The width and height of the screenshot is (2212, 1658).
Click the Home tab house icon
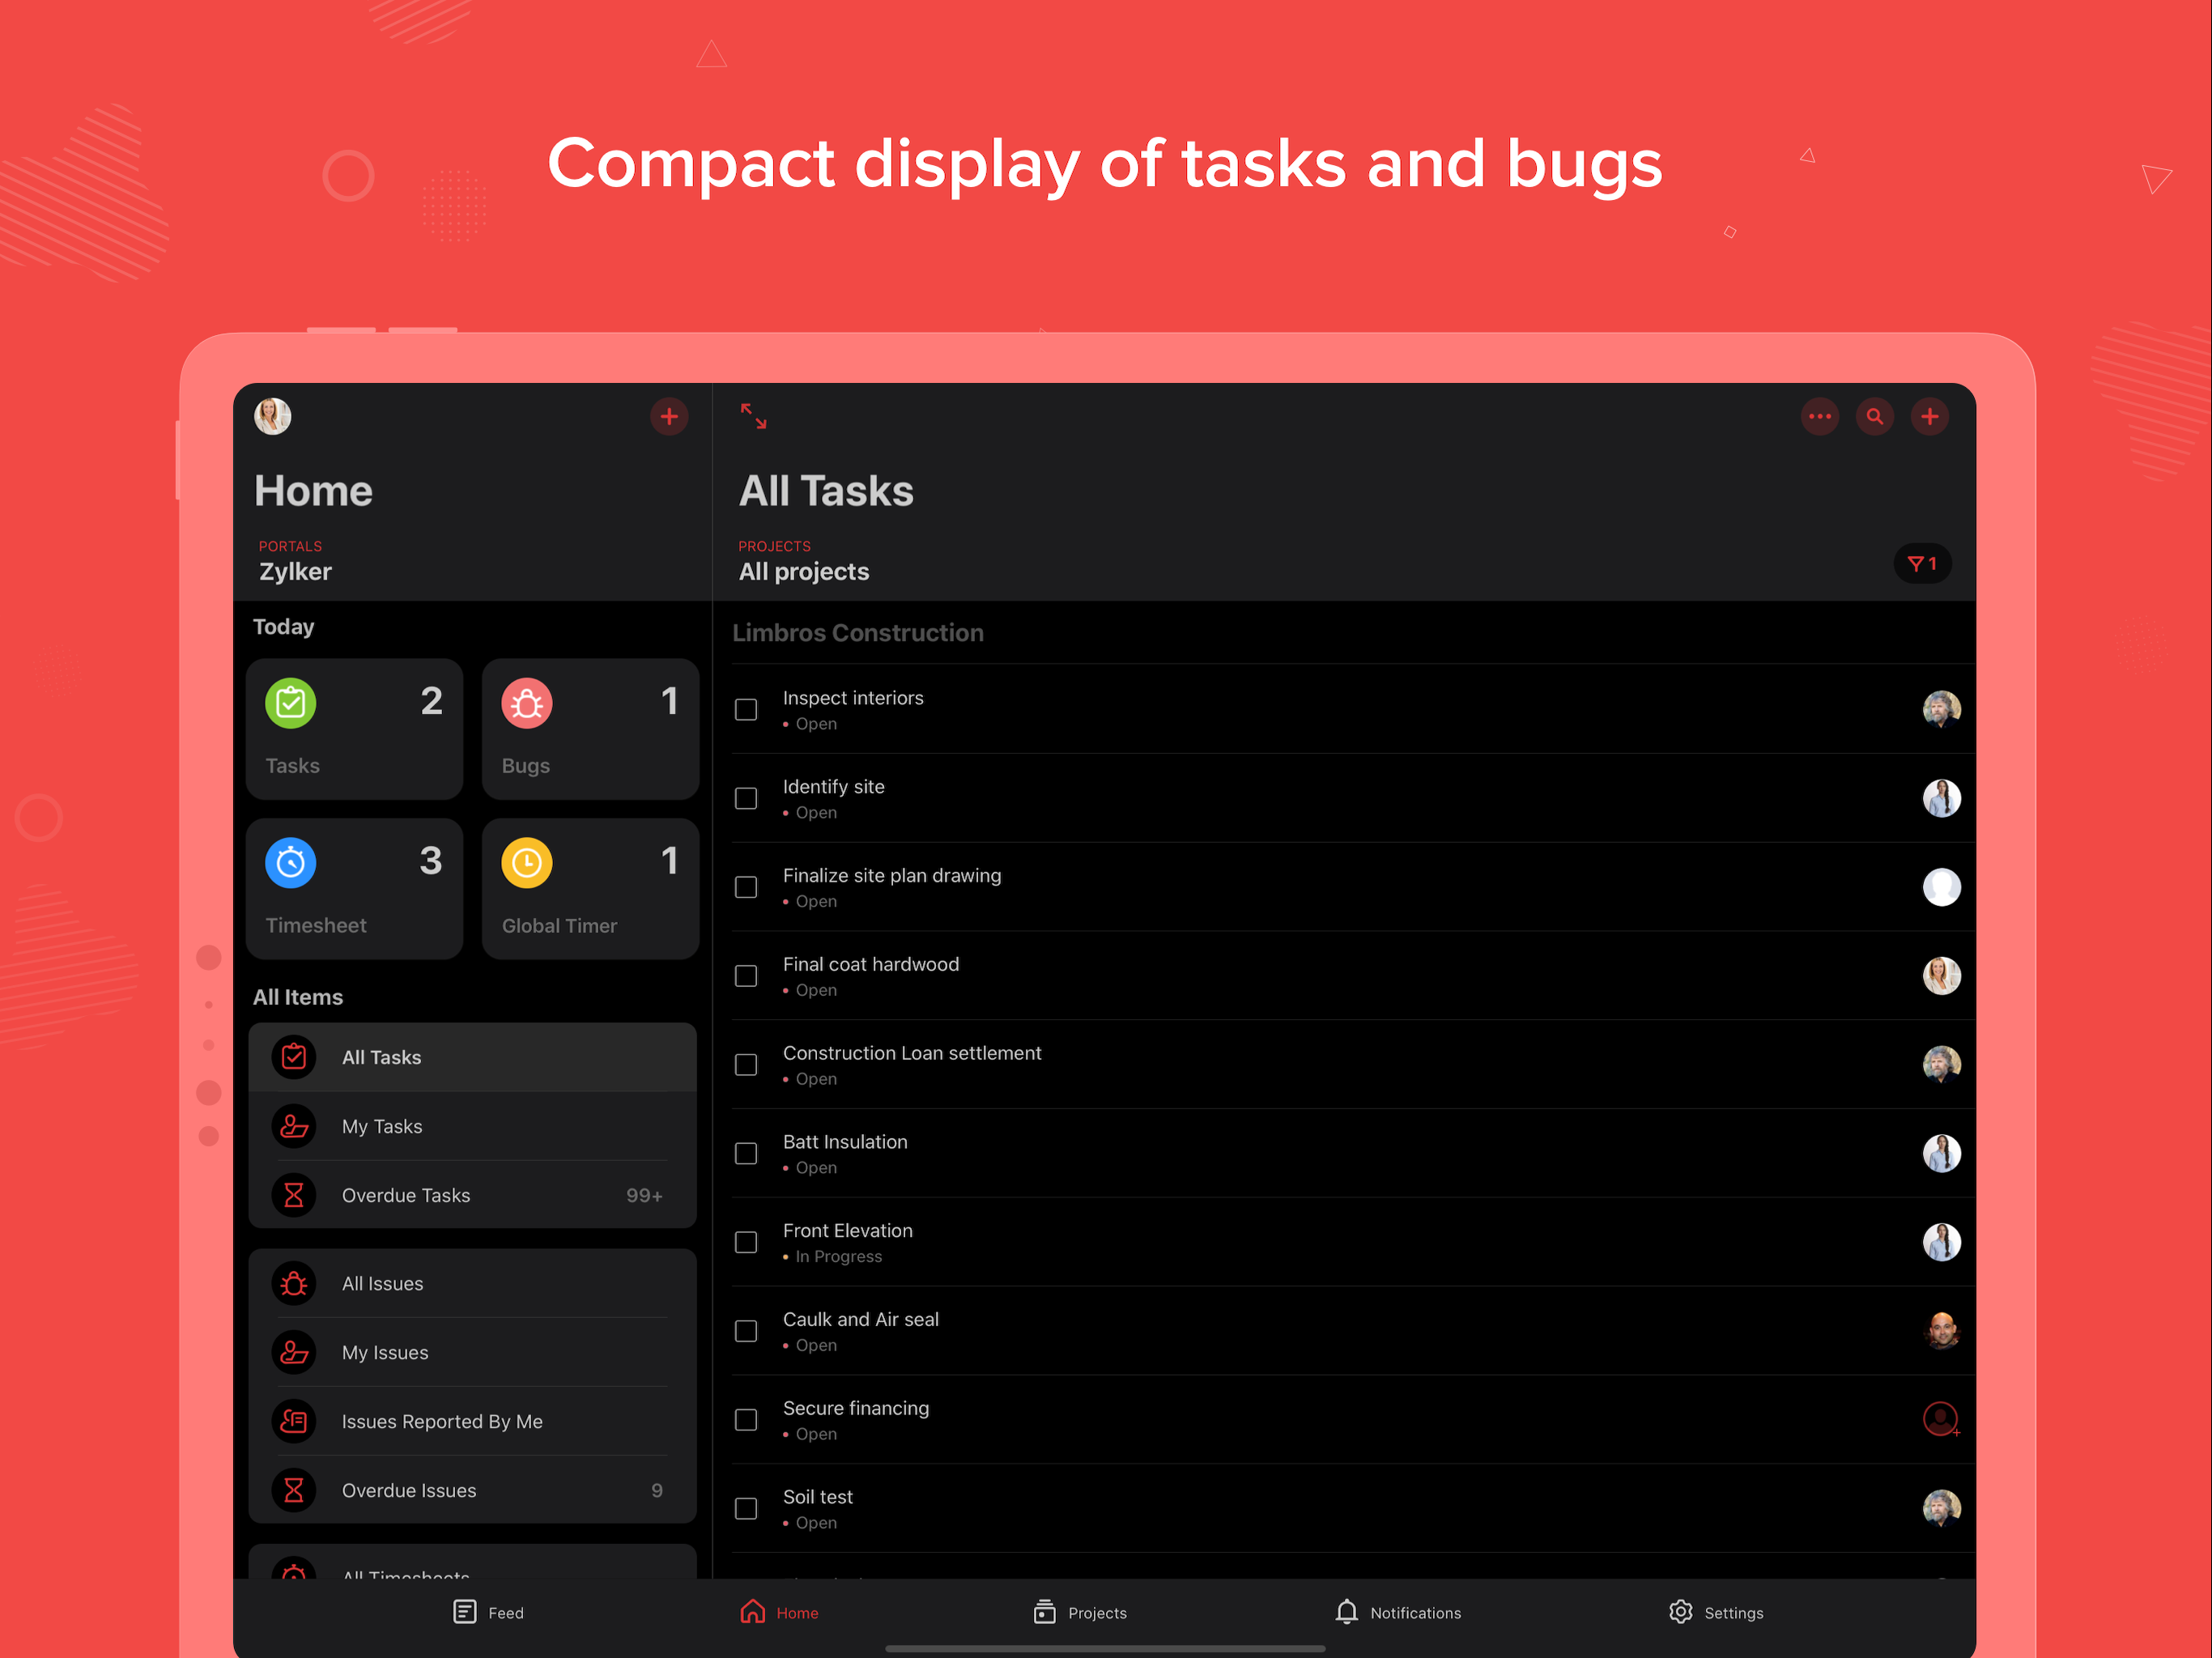tap(753, 1612)
